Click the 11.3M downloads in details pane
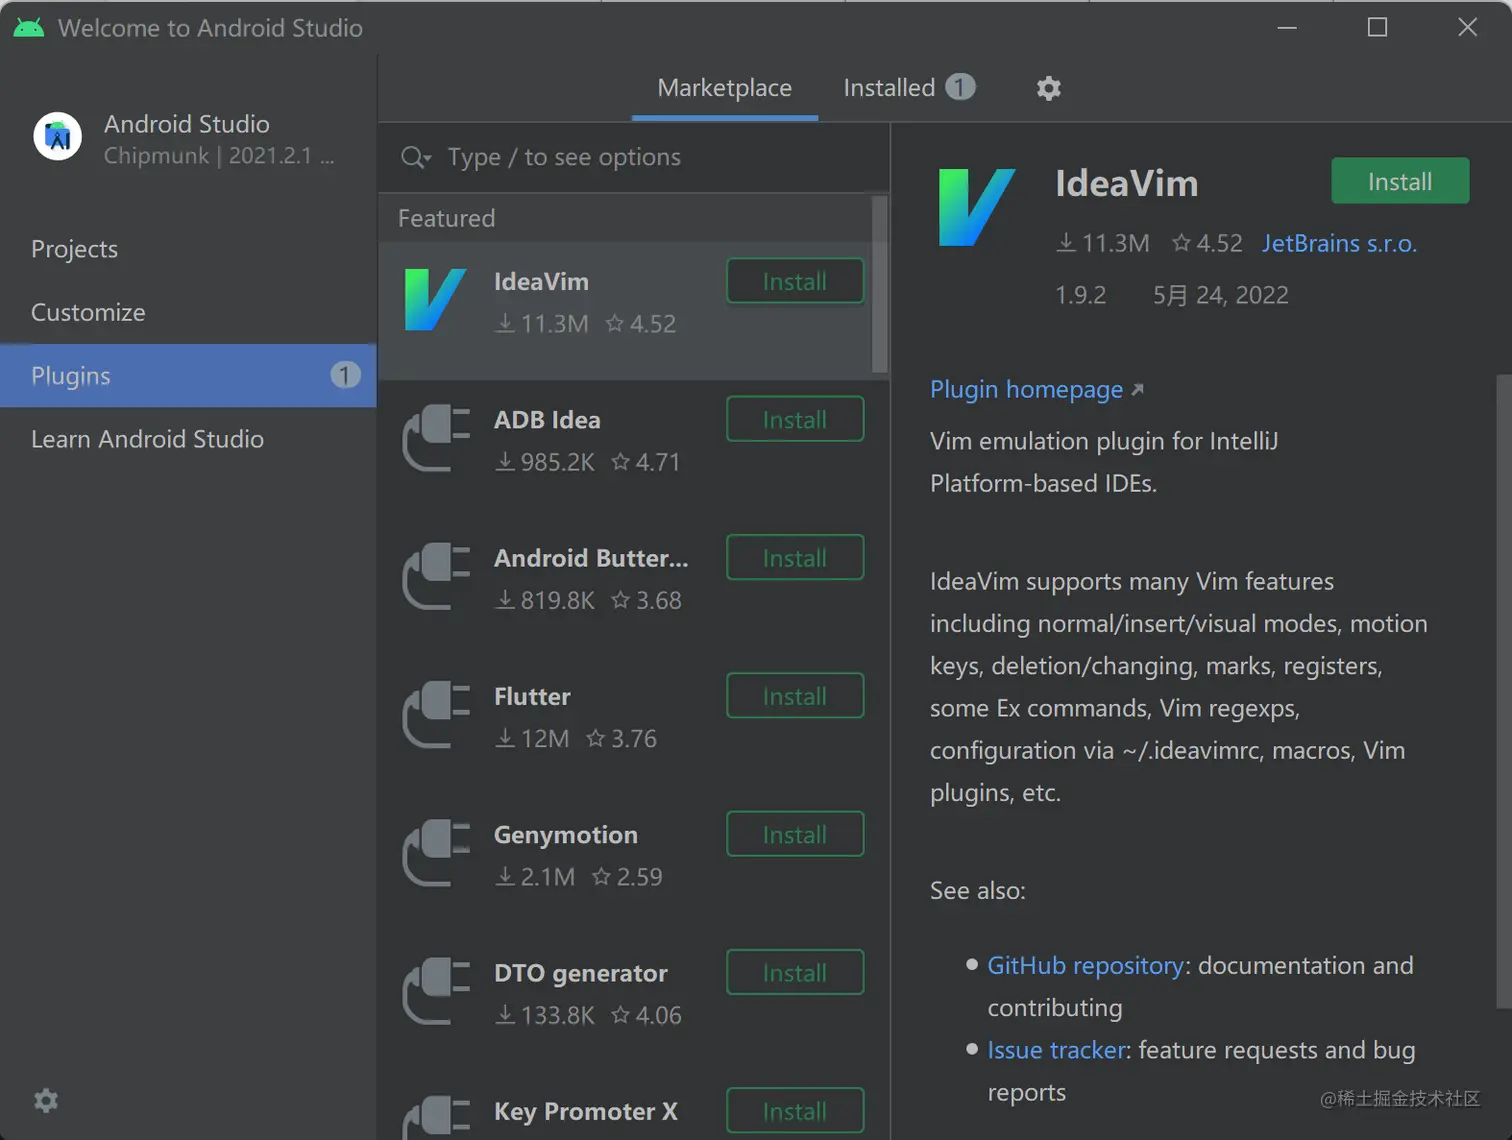Screen dimensions: 1512x1140 click(x=1104, y=243)
